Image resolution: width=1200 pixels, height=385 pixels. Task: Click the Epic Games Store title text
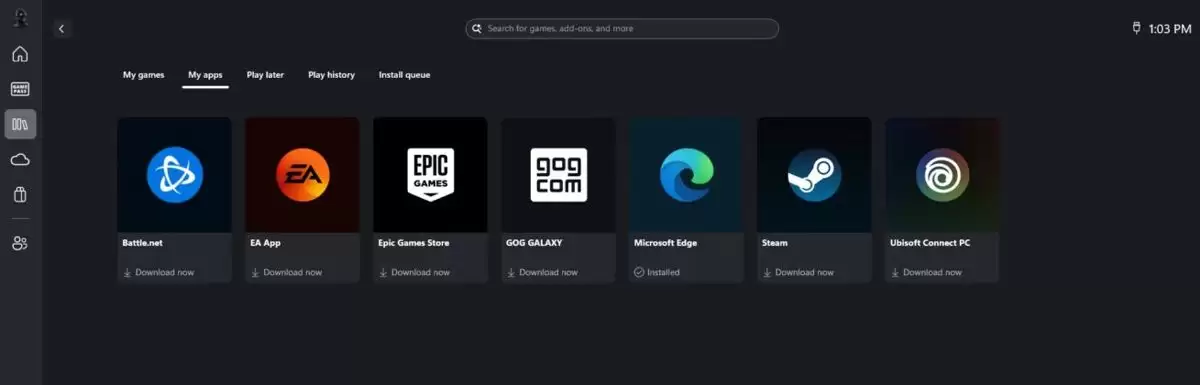tap(414, 243)
